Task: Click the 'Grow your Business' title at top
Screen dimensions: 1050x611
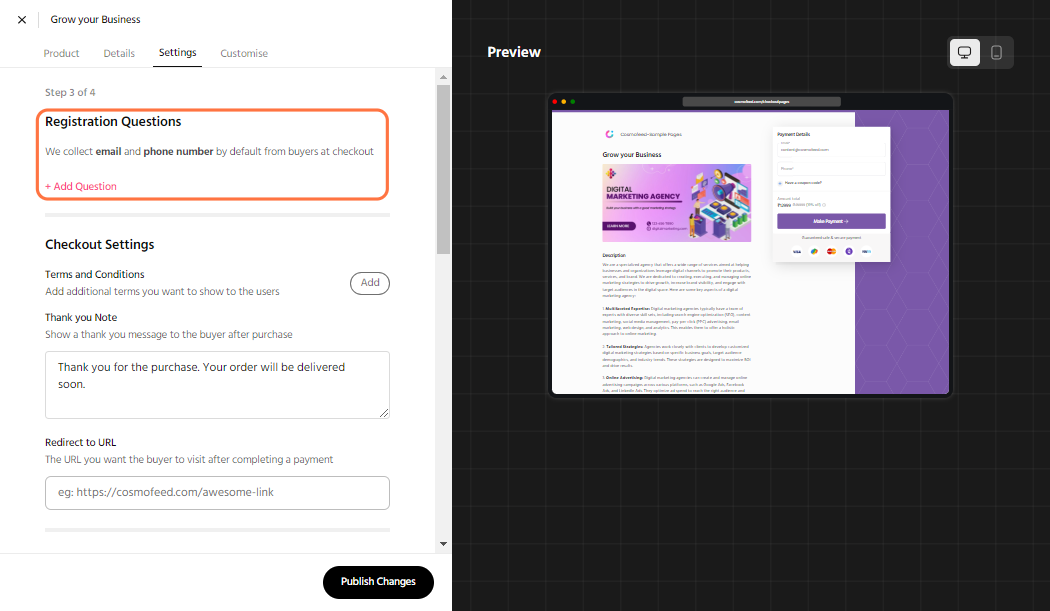Action: tap(96, 19)
